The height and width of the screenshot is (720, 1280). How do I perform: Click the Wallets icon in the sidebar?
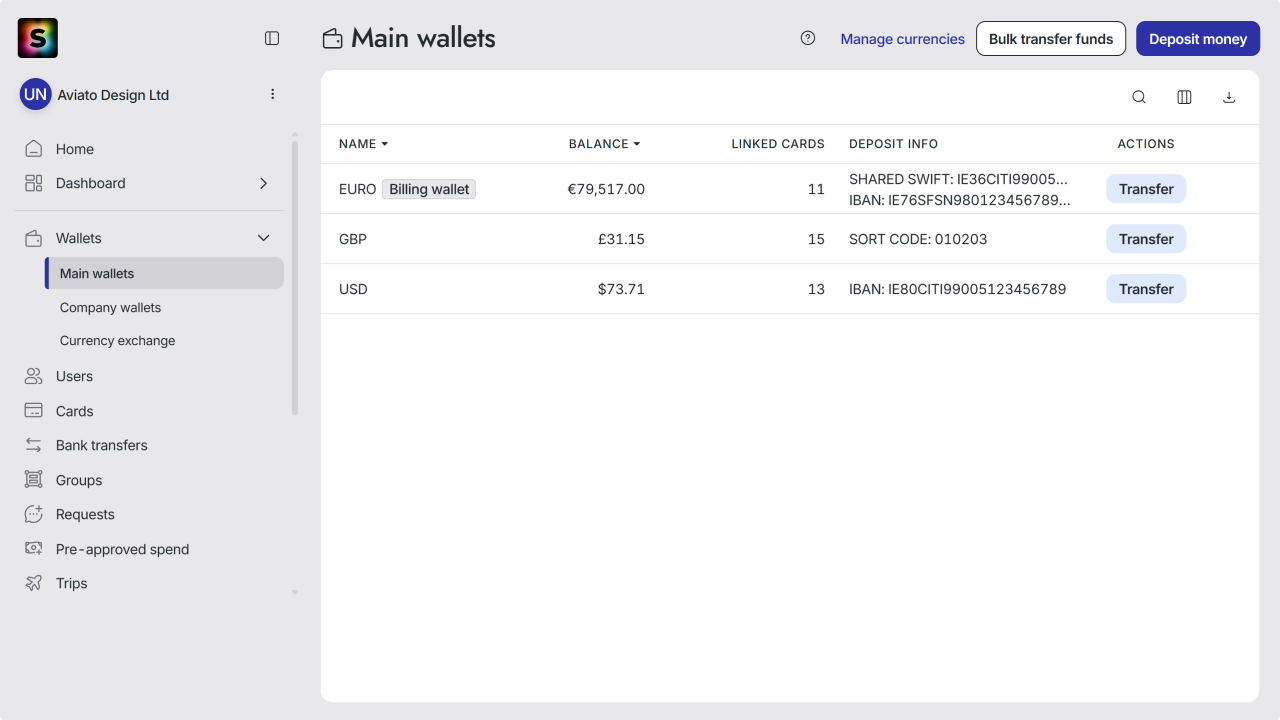34,238
